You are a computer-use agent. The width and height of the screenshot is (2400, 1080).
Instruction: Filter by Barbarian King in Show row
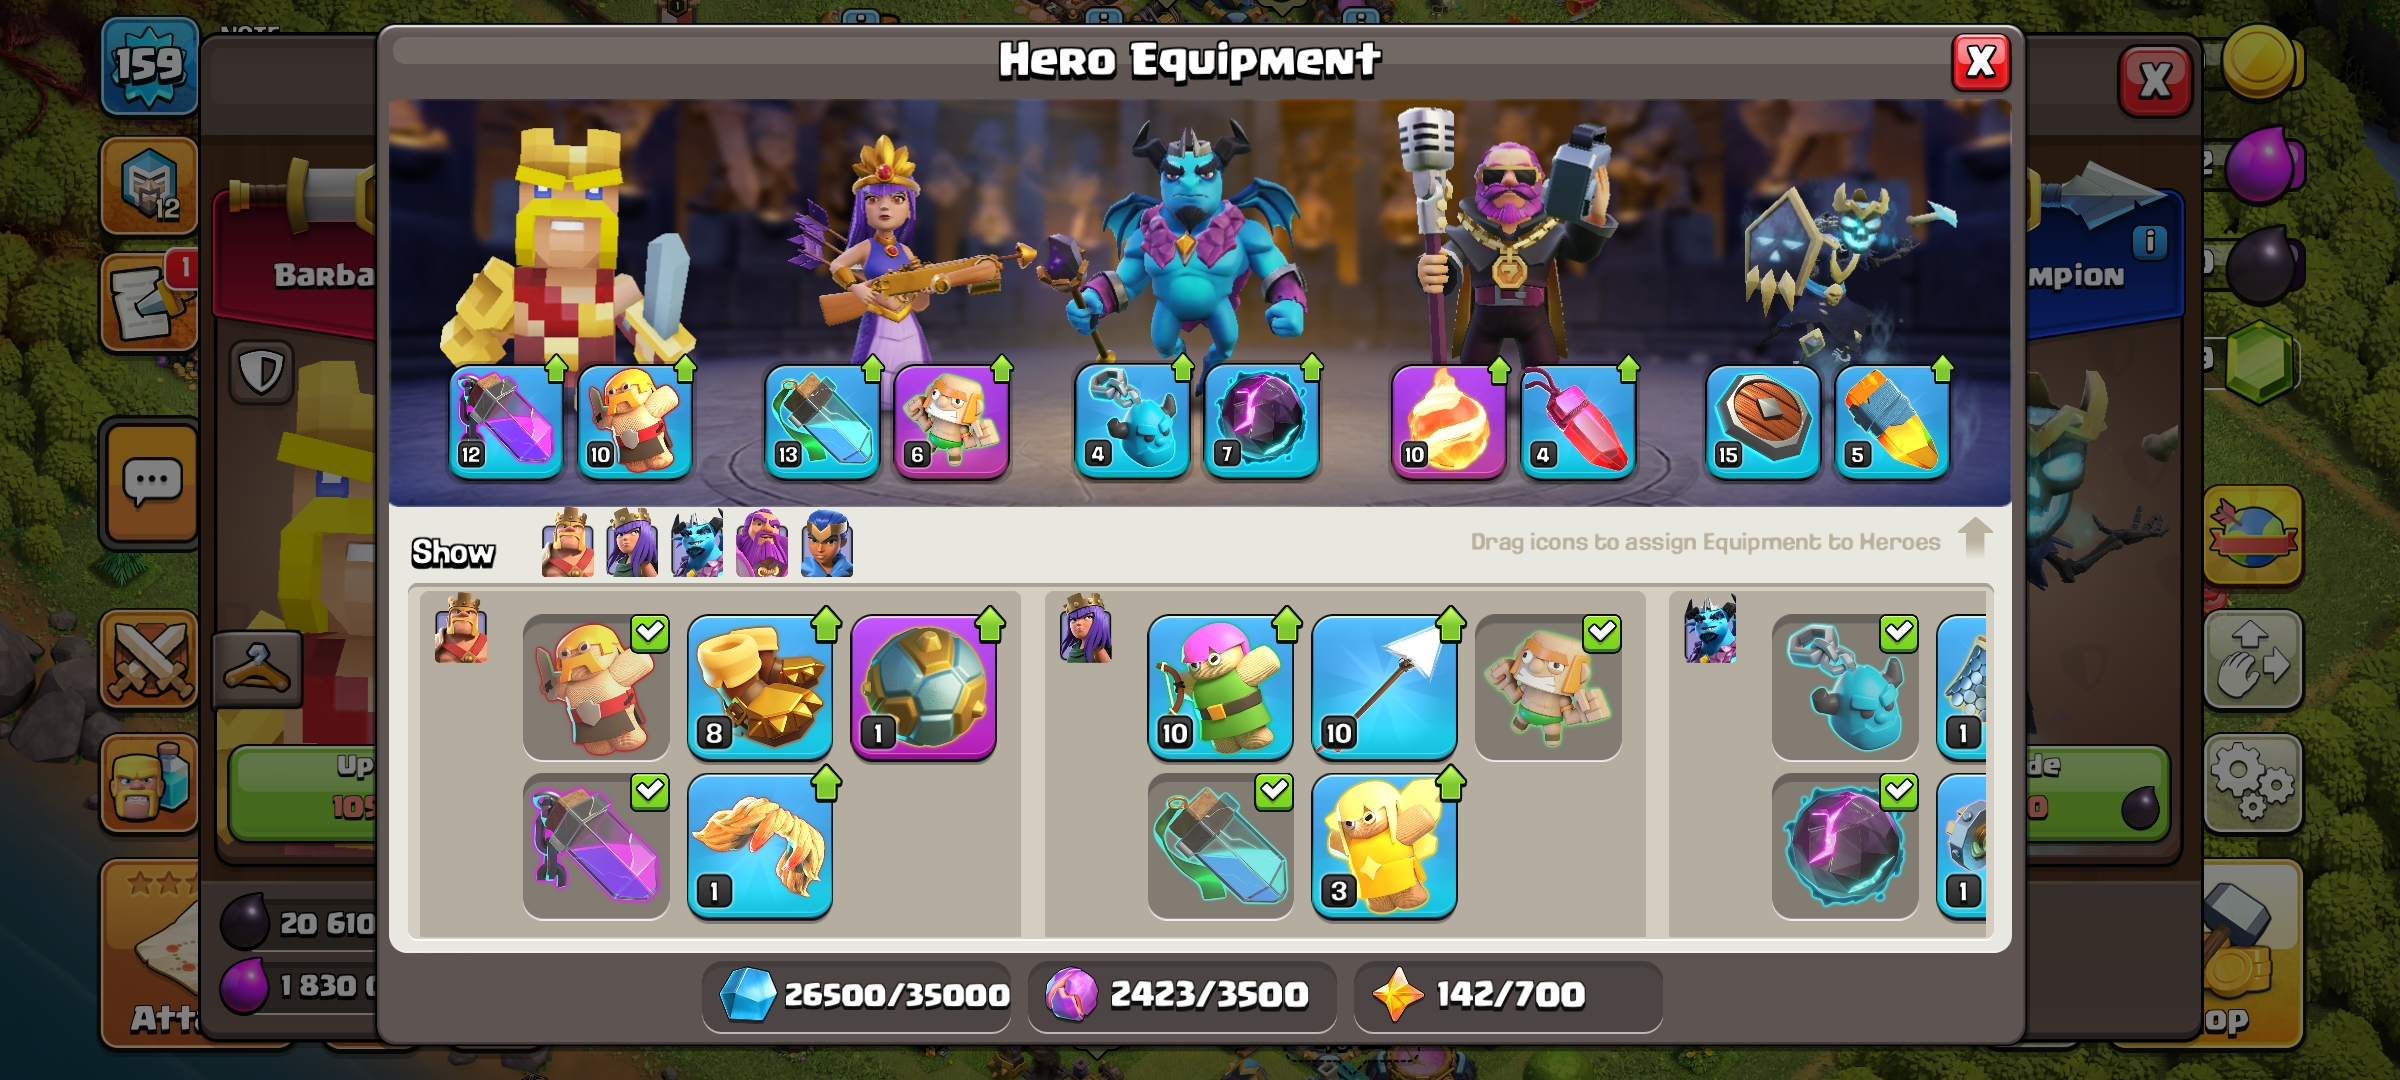pos(567,543)
